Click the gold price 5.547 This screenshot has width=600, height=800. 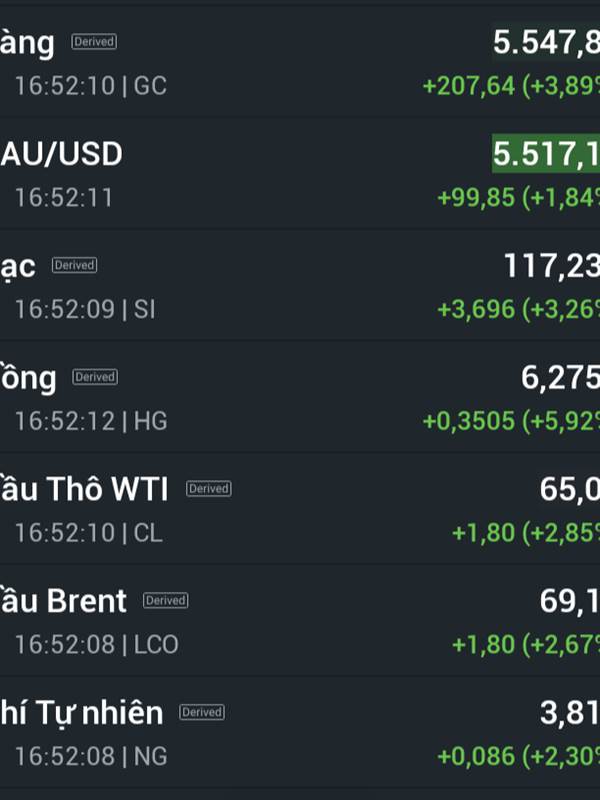click(x=545, y=43)
